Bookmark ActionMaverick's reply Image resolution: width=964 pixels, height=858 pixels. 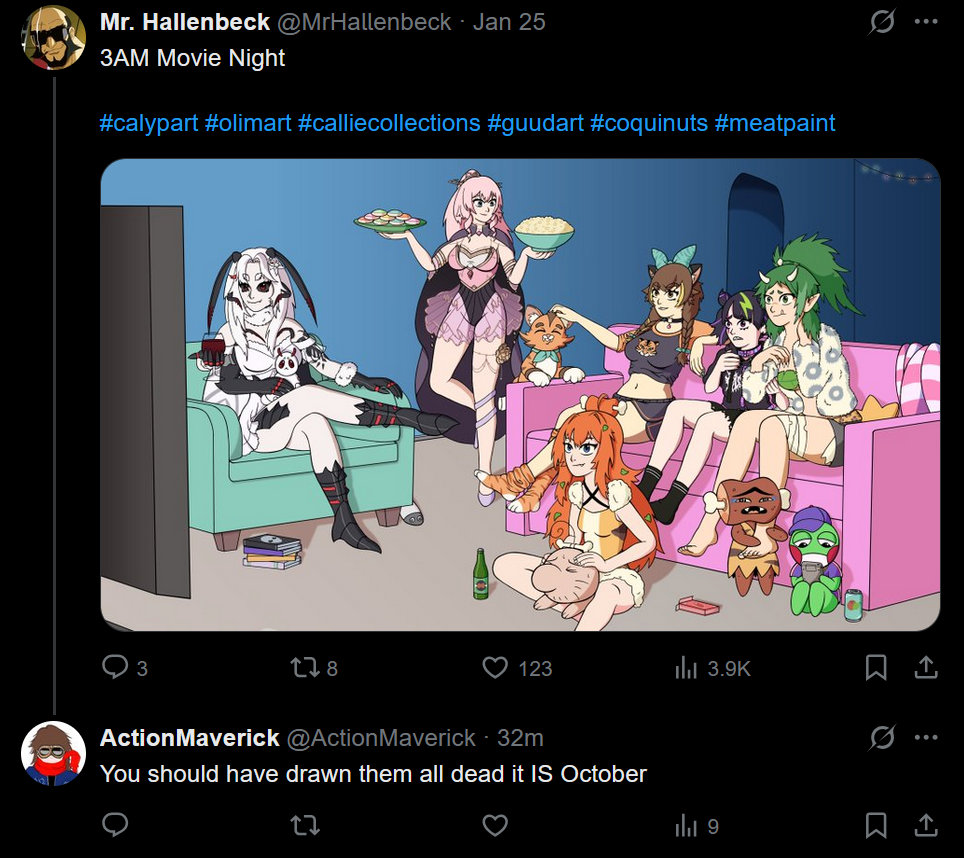click(x=875, y=825)
